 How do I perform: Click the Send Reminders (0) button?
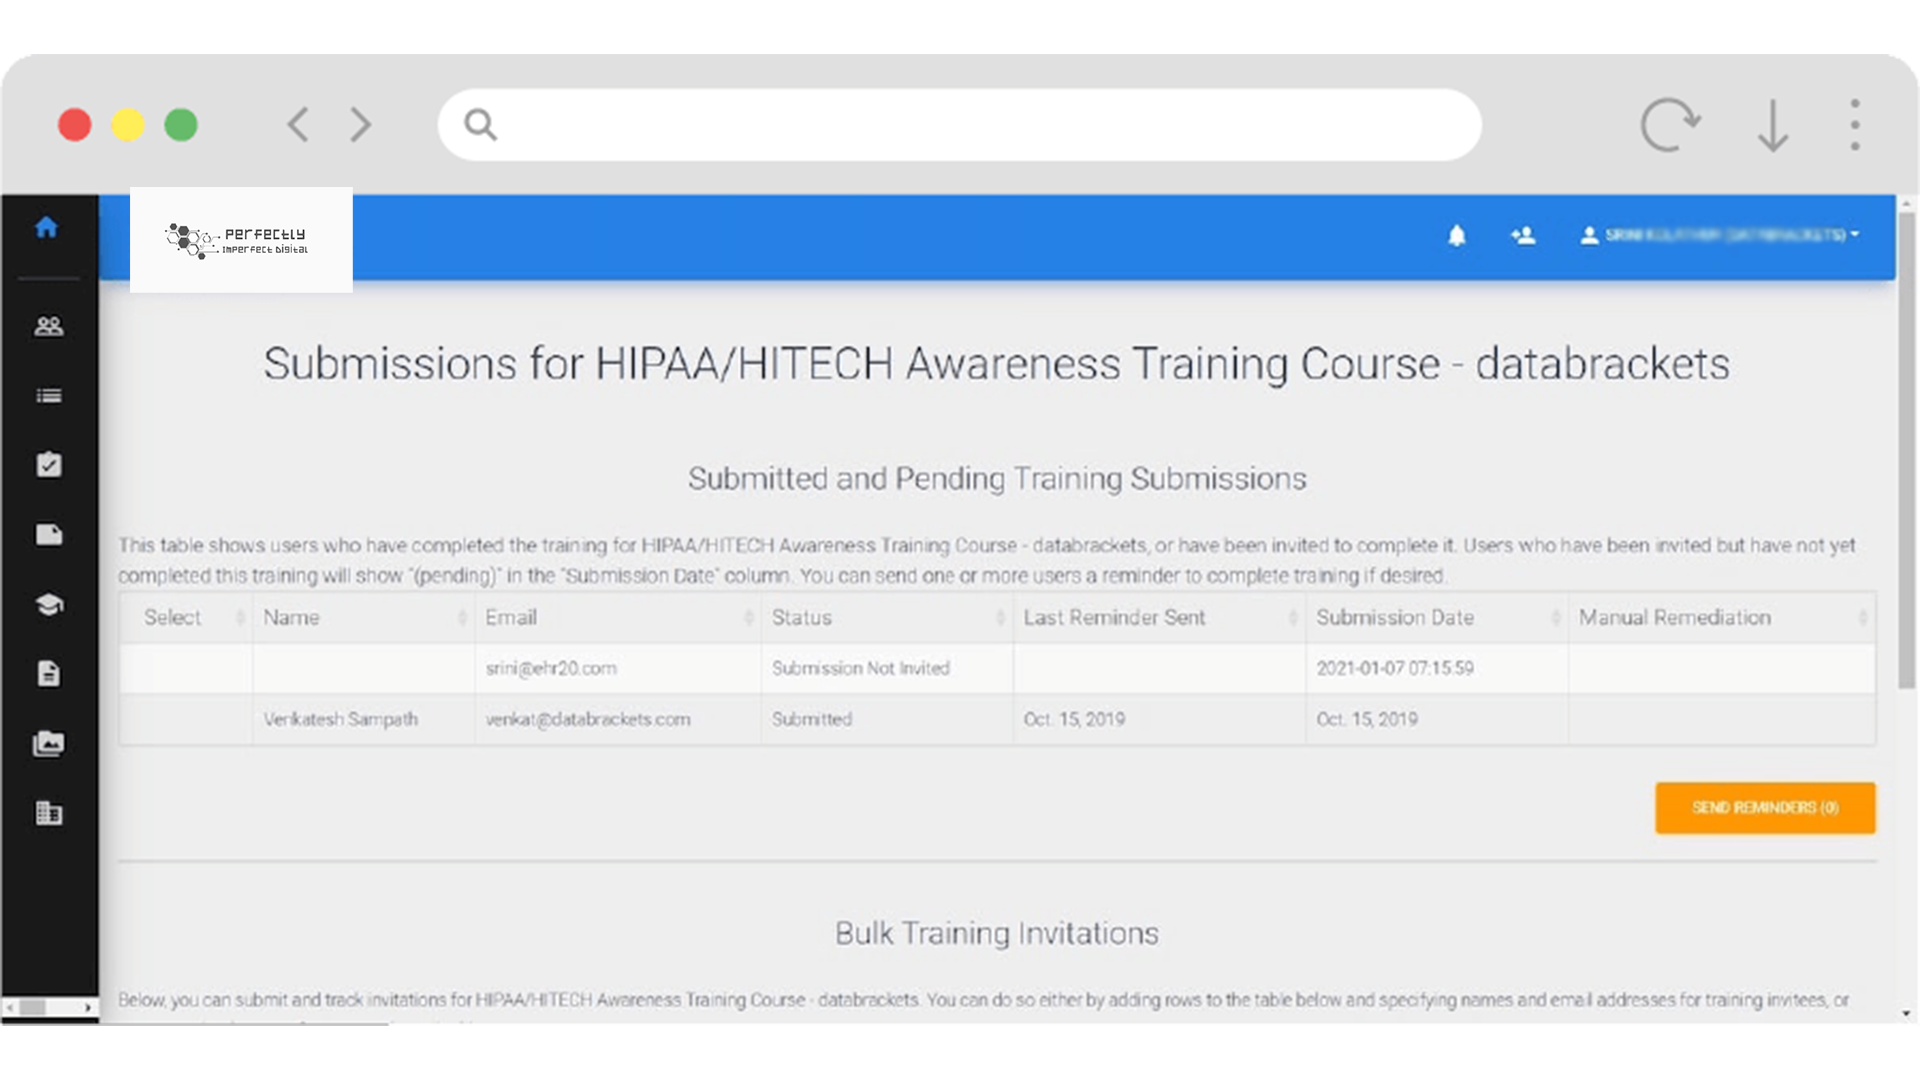click(x=1764, y=808)
